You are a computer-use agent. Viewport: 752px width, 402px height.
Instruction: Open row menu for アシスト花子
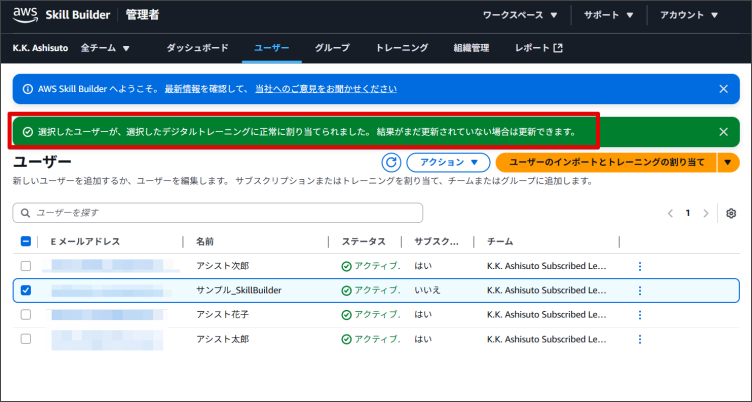click(640, 315)
